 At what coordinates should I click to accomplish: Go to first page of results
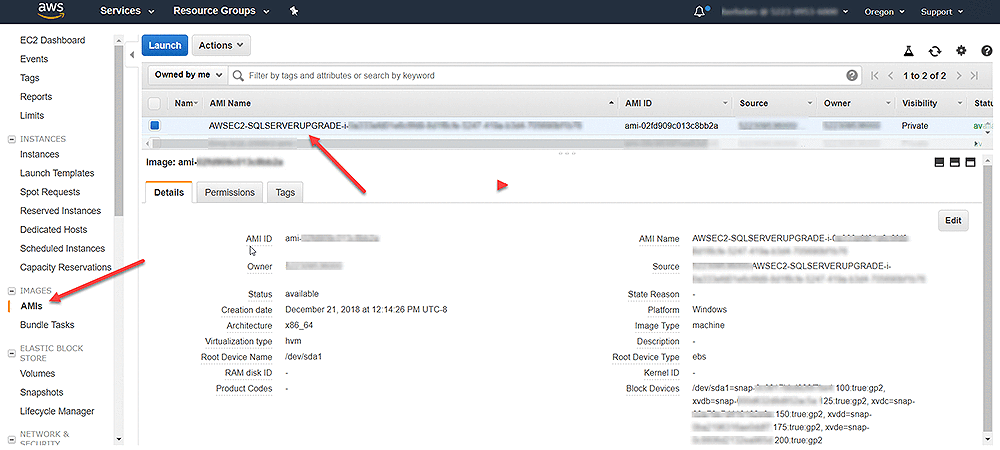pyautogui.click(x=875, y=76)
